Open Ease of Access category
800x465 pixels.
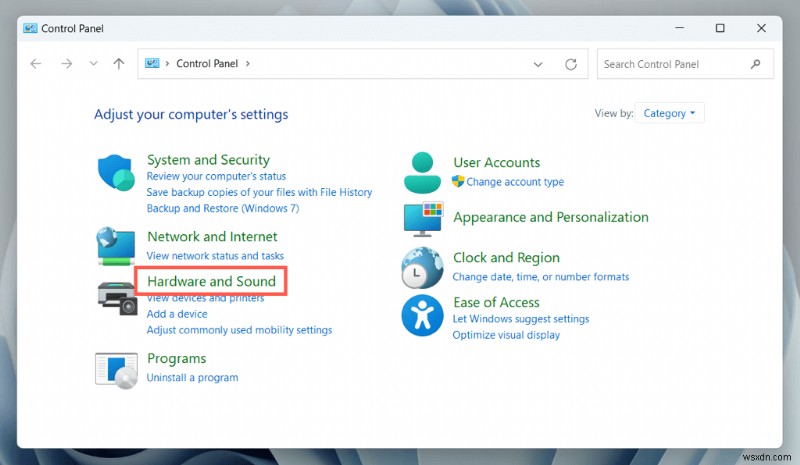point(496,302)
